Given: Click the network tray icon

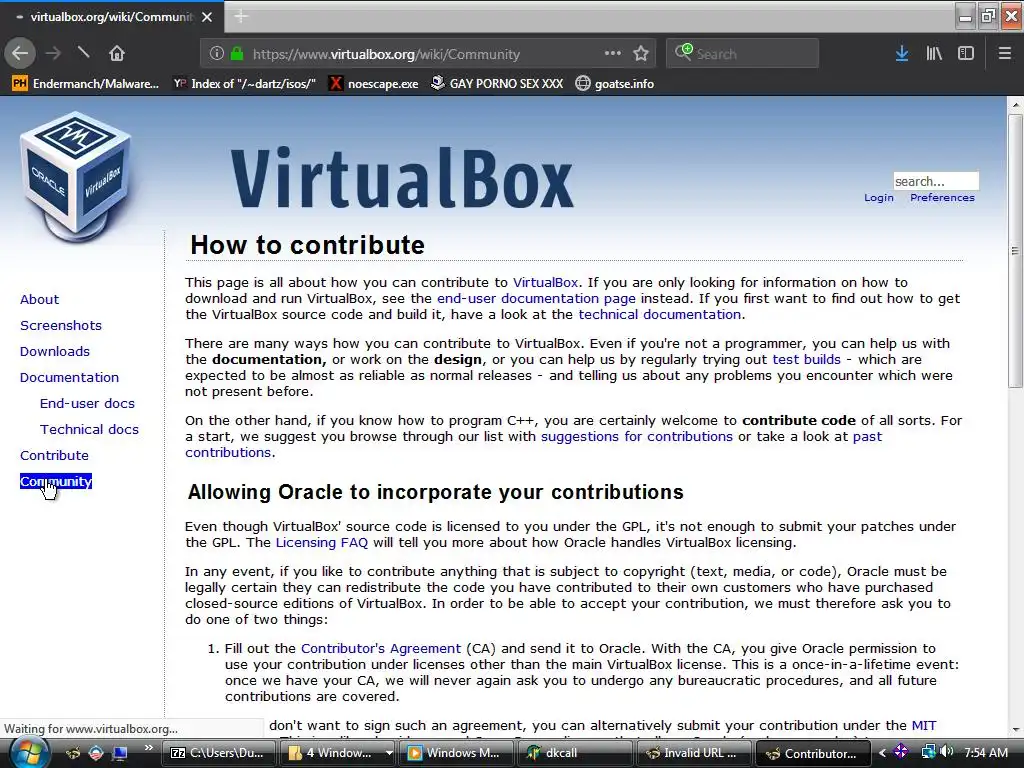Looking at the screenshot, I should 929,752.
